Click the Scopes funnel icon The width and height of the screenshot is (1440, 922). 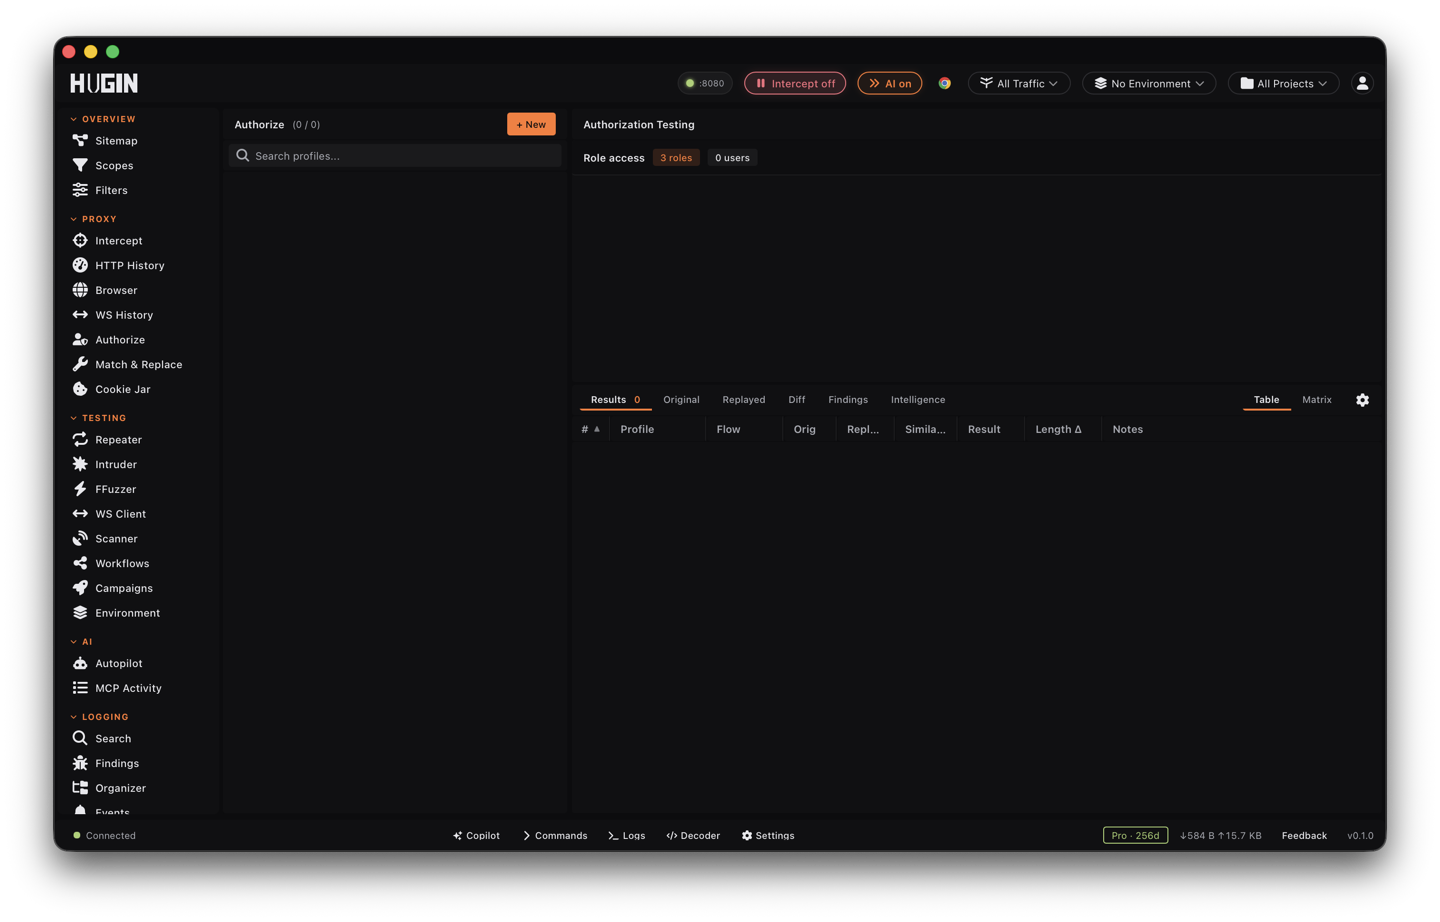pos(80,165)
